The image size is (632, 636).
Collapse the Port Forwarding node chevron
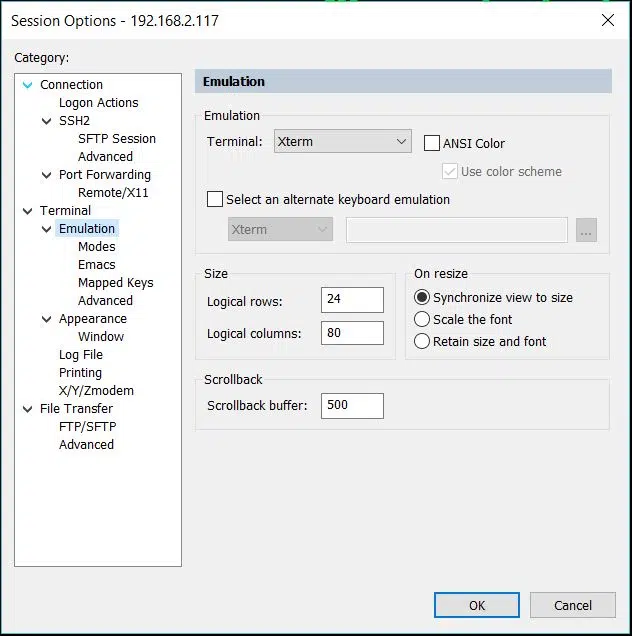tap(47, 175)
